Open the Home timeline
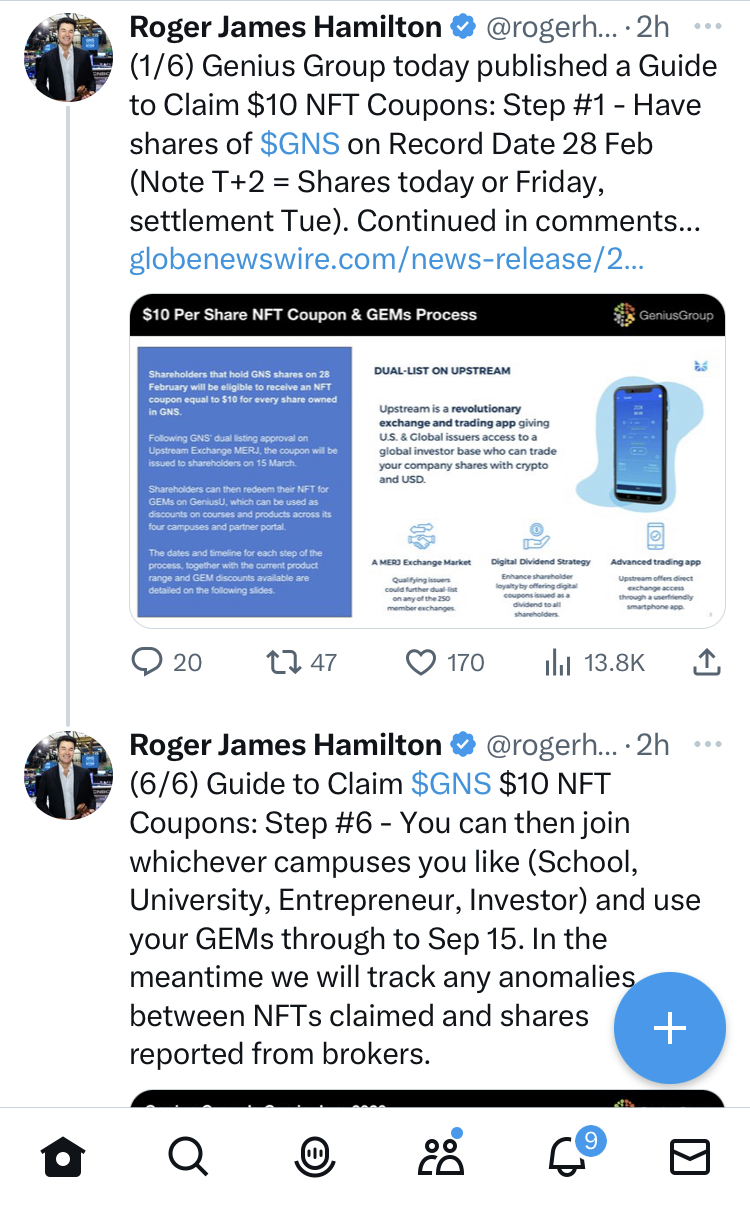The height and width of the screenshot is (1206, 750). pyautogui.click(x=64, y=1156)
